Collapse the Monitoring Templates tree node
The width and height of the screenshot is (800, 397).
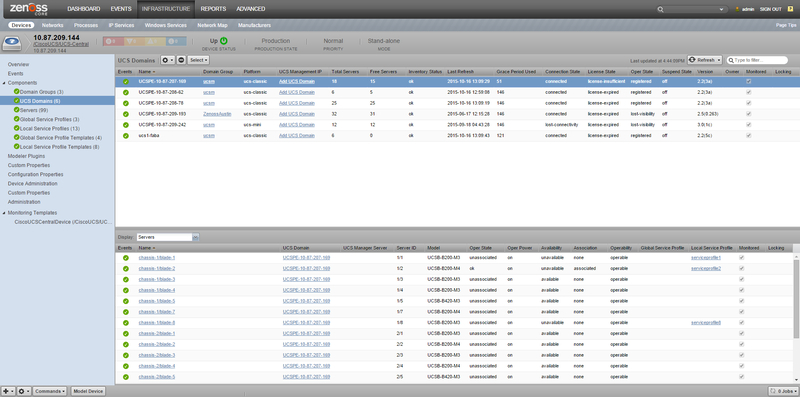point(4,213)
